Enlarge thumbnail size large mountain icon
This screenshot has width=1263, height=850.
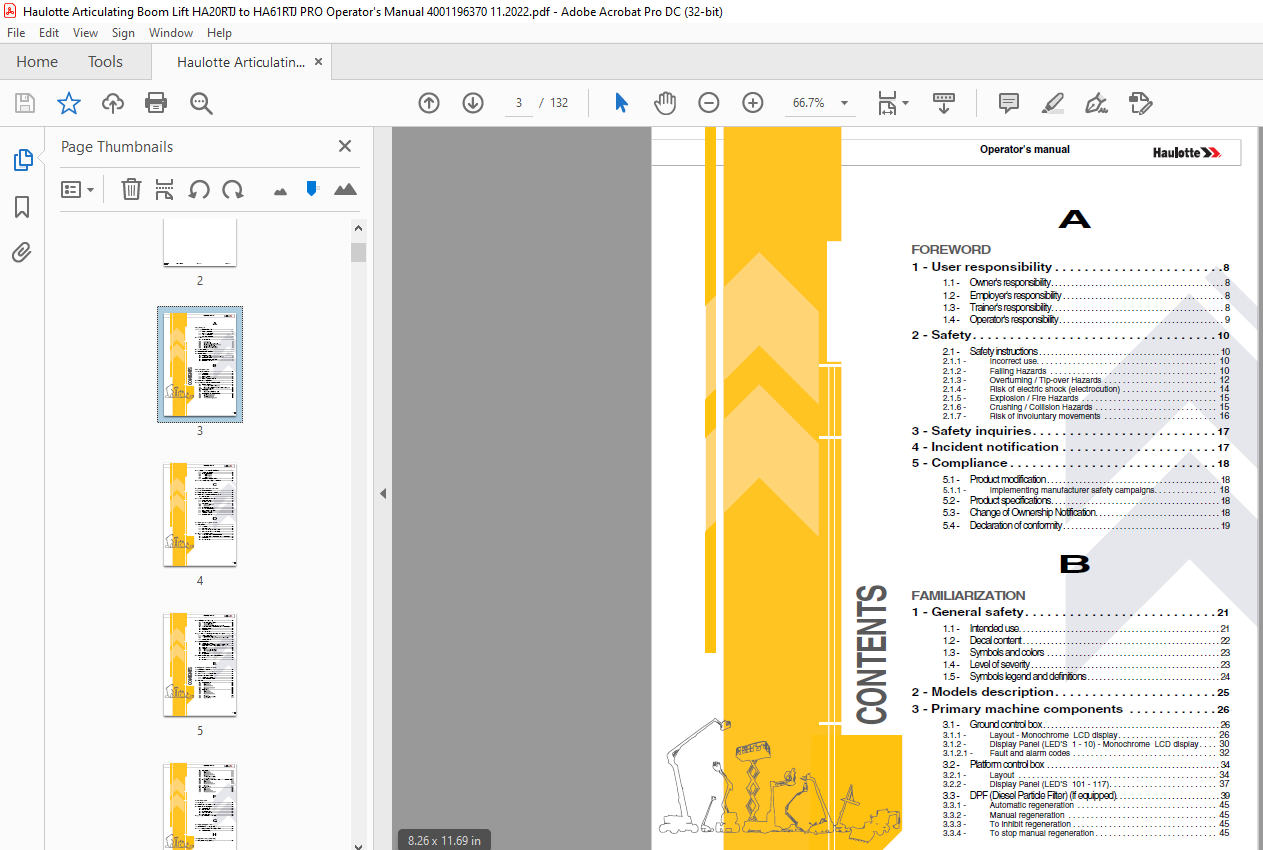tap(345, 189)
